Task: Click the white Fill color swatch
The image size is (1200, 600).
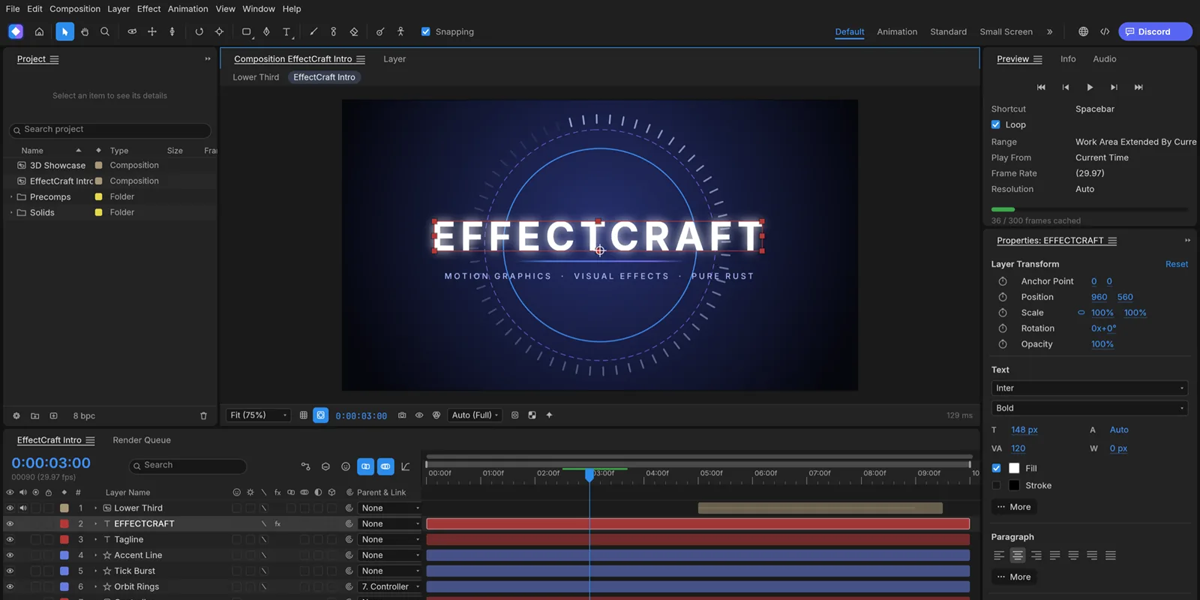Action: click(1014, 468)
